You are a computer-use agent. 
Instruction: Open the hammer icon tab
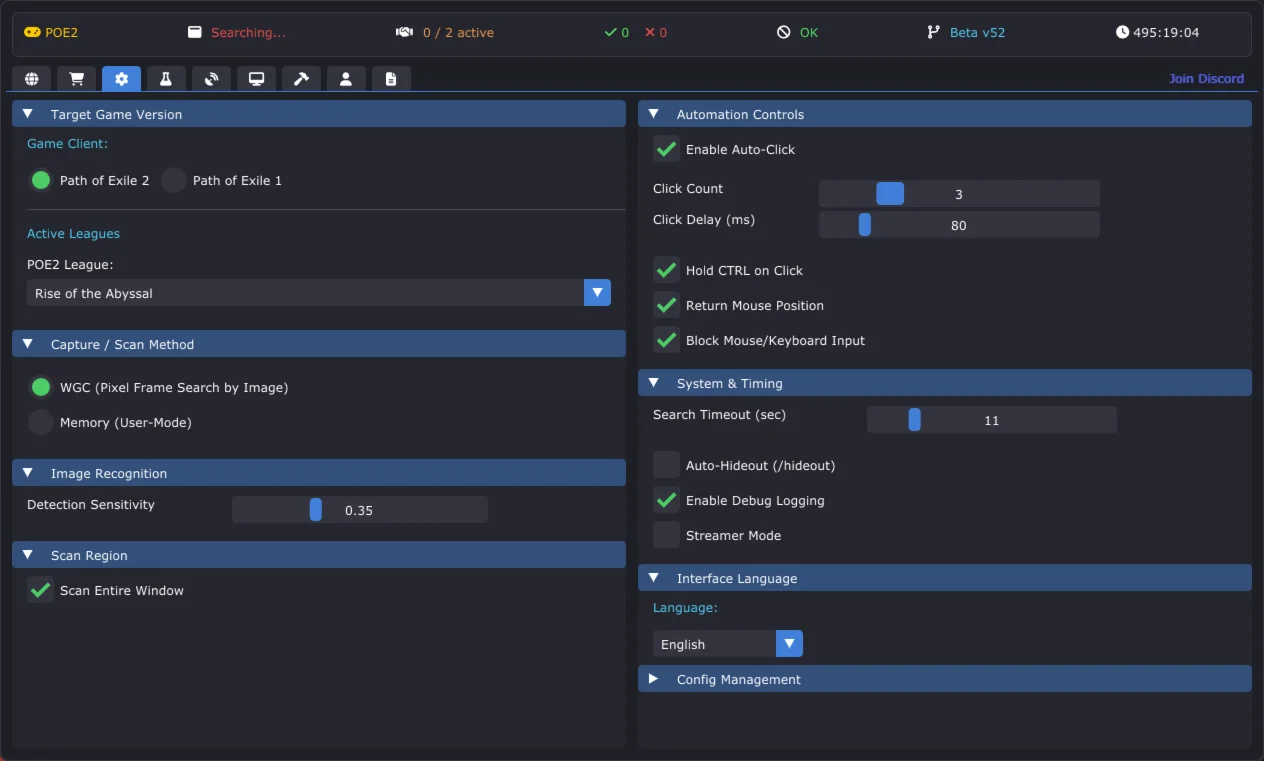coord(301,79)
